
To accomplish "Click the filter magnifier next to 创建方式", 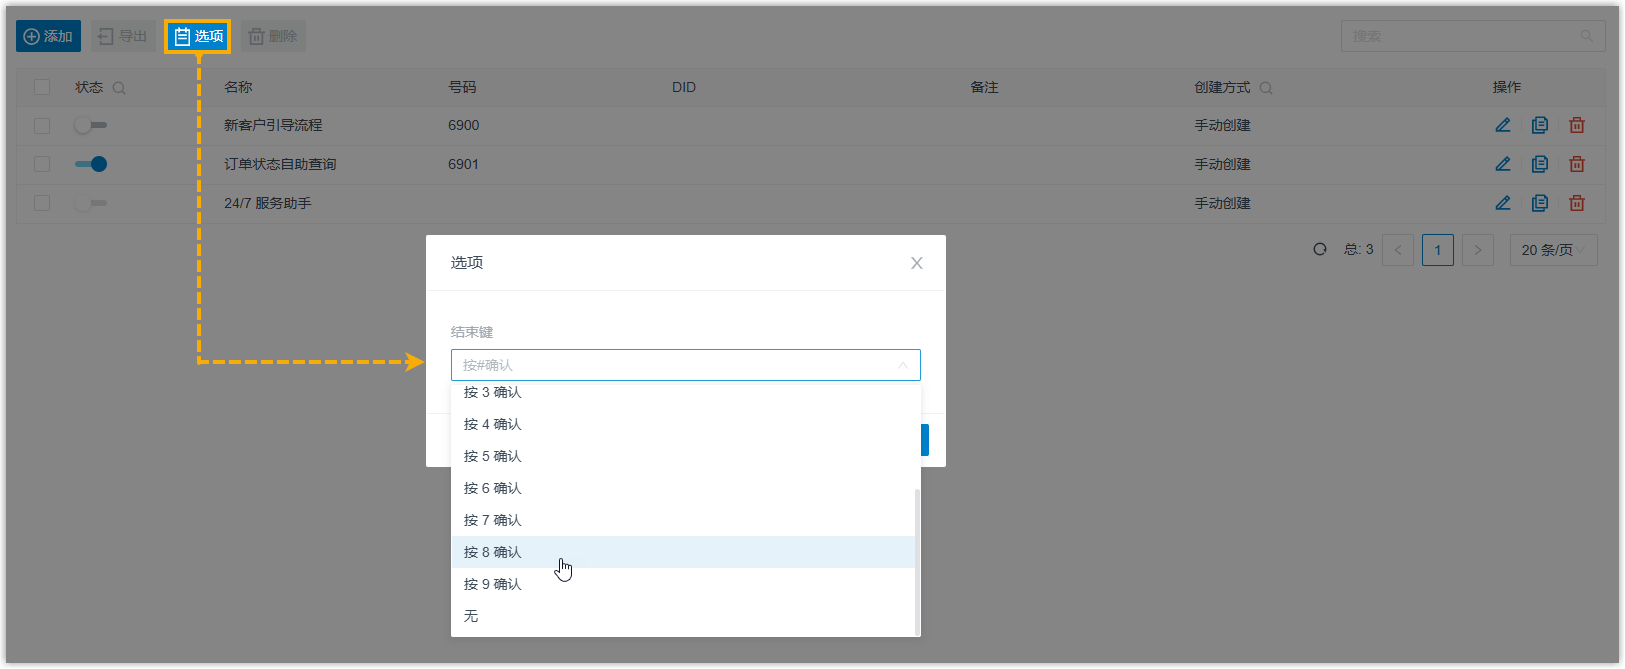I will point(1265,88).
